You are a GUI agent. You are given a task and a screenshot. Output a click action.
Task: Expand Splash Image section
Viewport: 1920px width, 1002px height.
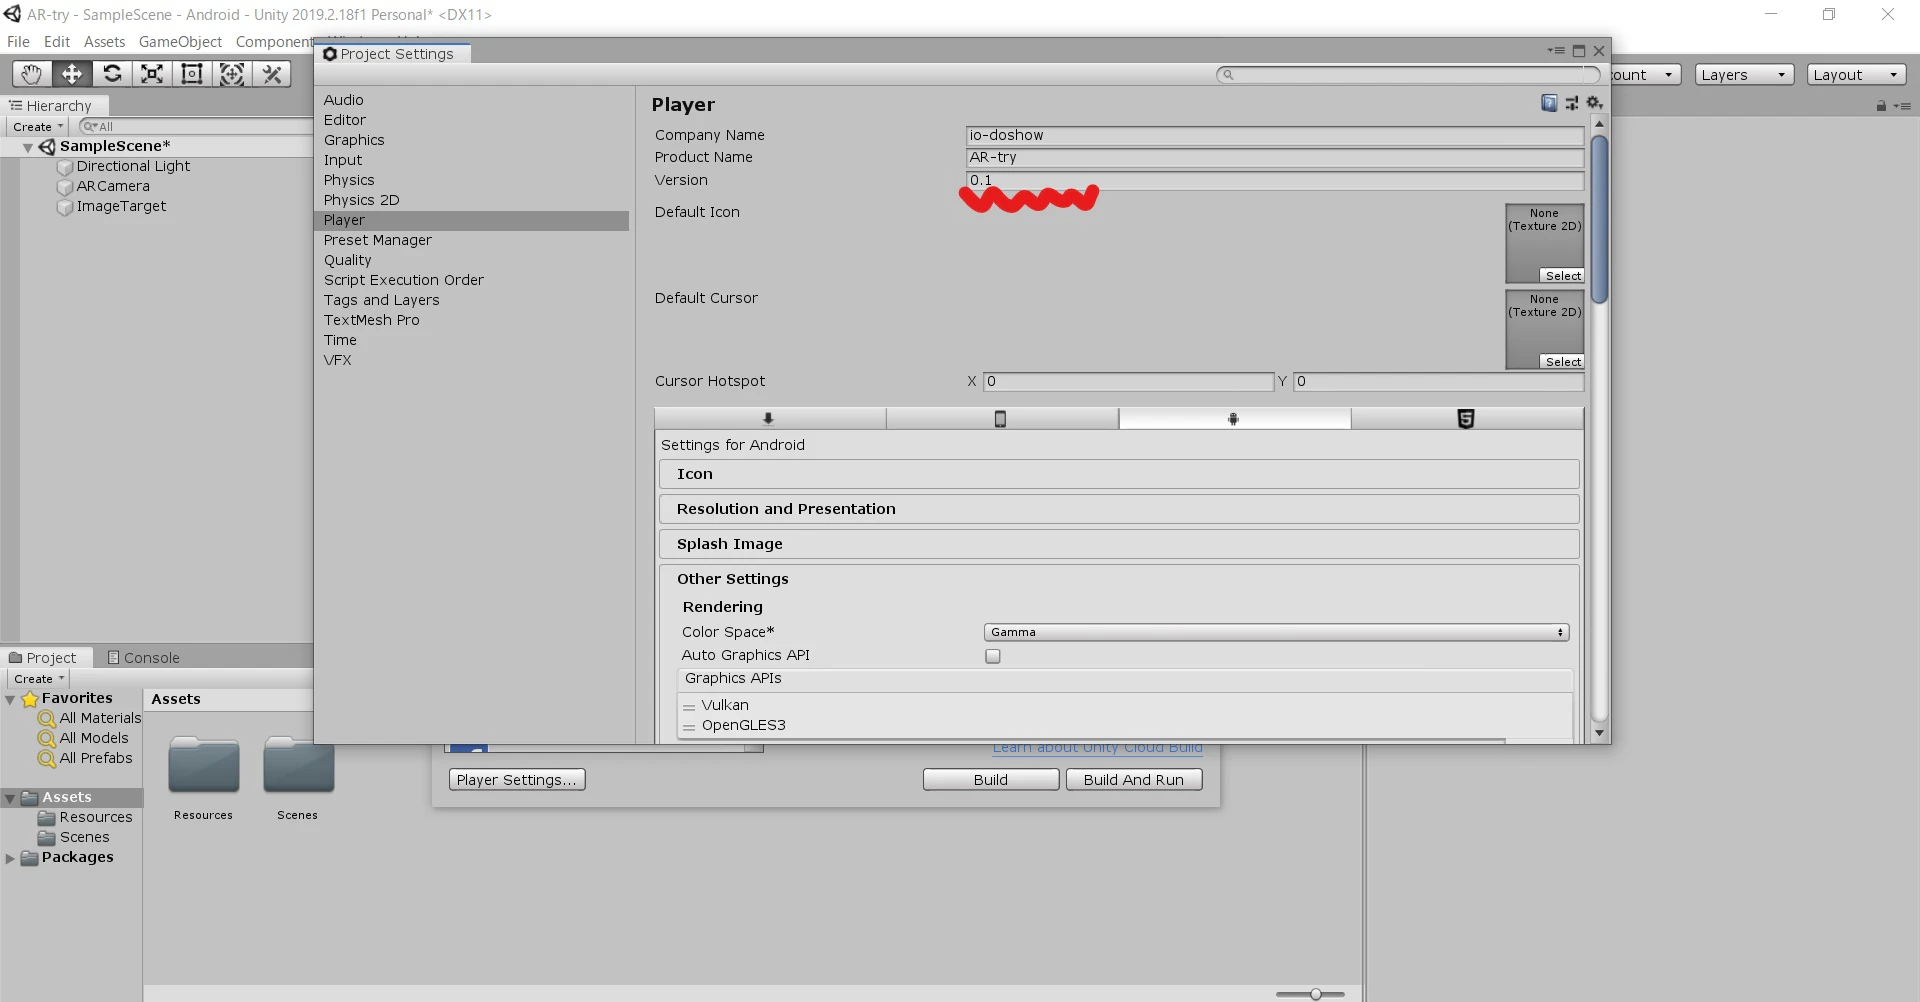coord(1119,544)
